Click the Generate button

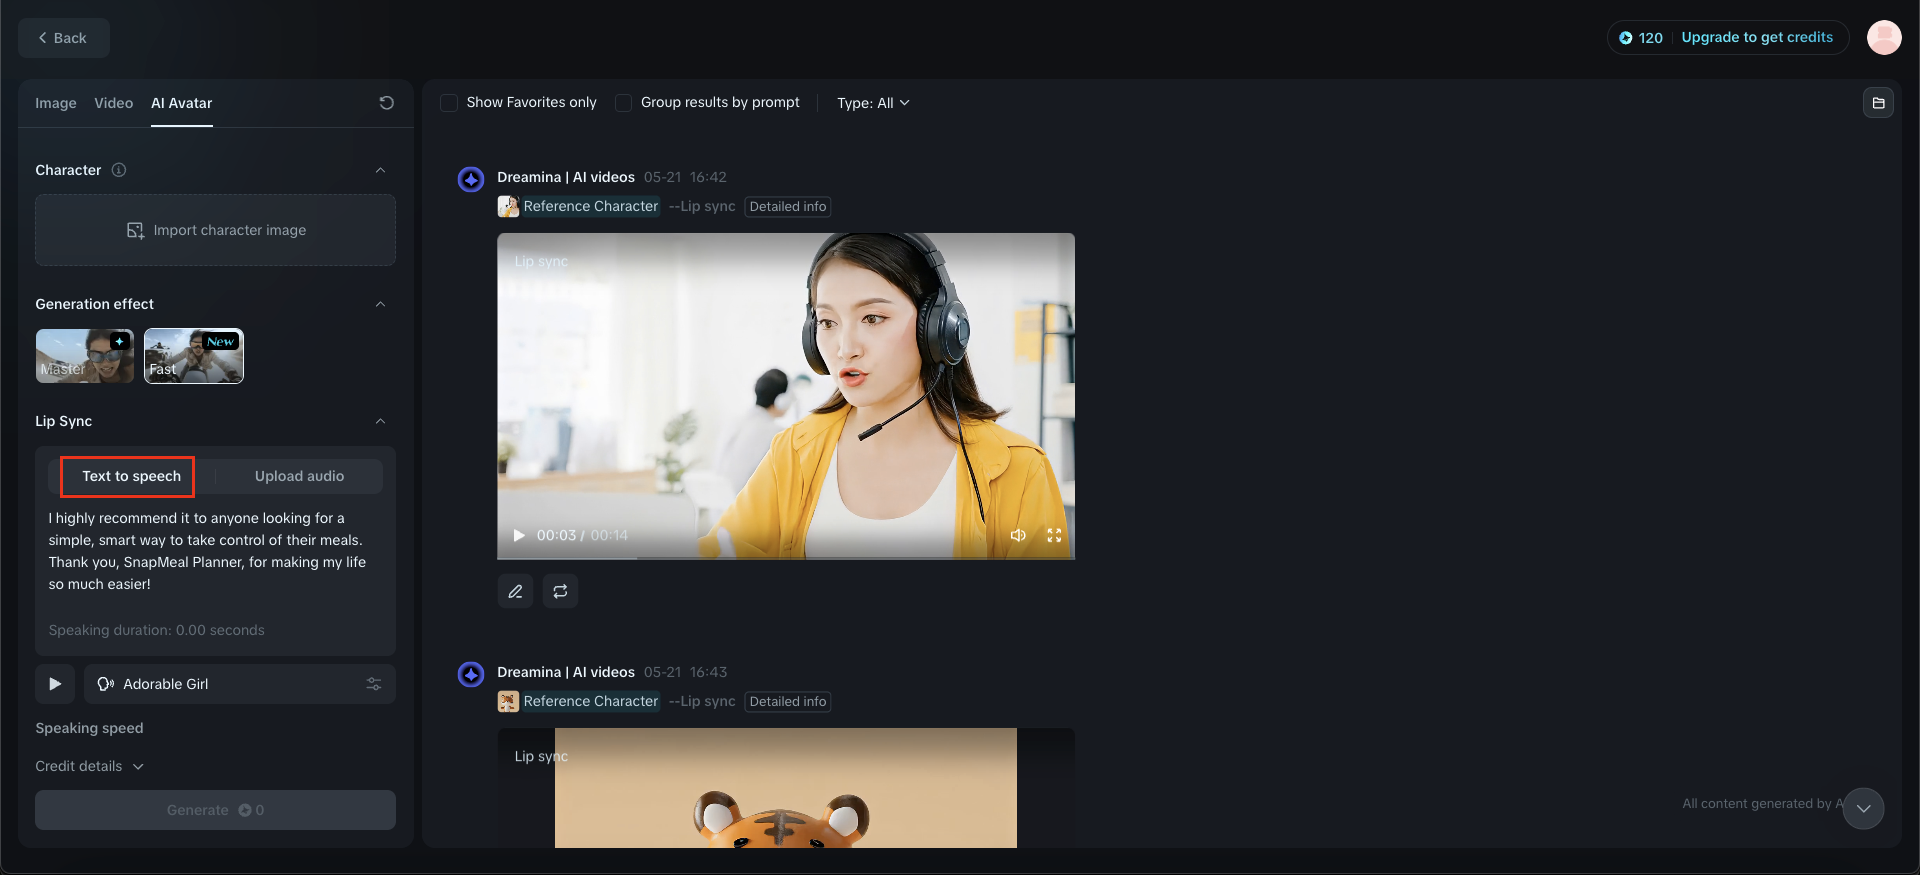[216, 810]
